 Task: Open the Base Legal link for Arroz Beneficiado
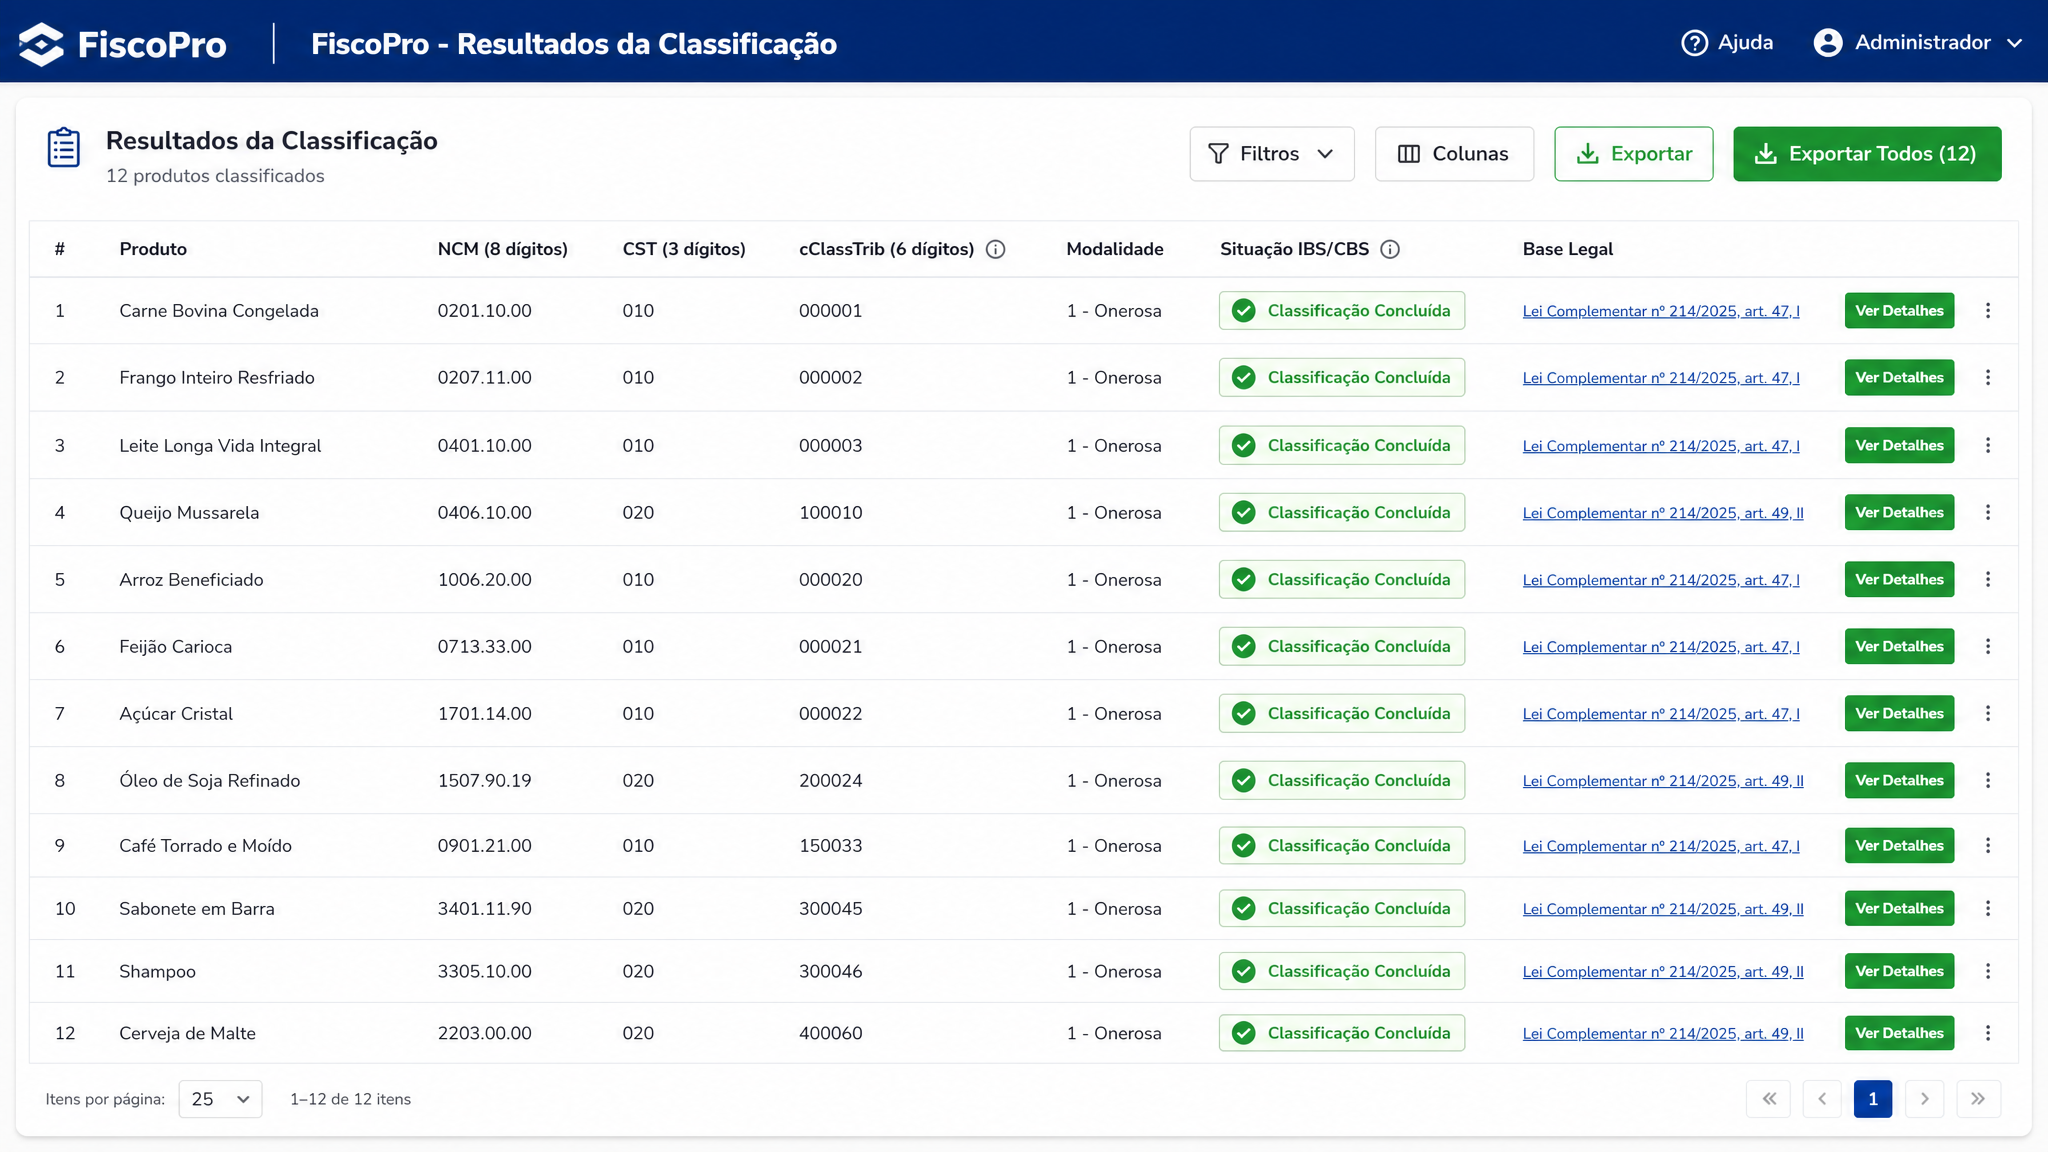tap(1661, 580)
